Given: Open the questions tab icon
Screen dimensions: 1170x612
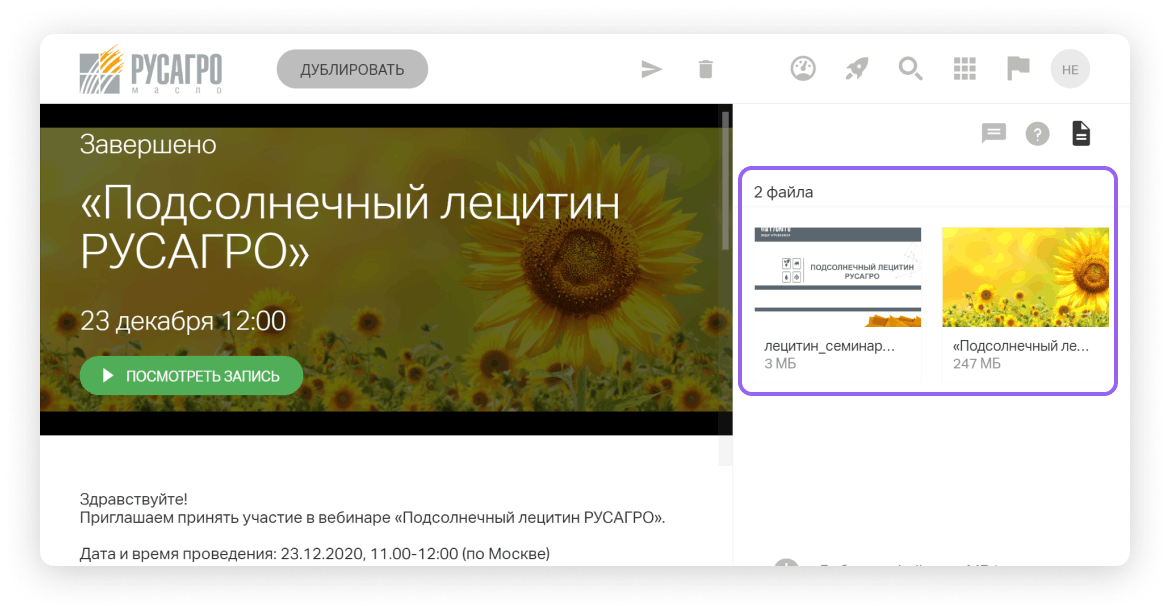Looking at the screenshot, I should (1037, 134).
